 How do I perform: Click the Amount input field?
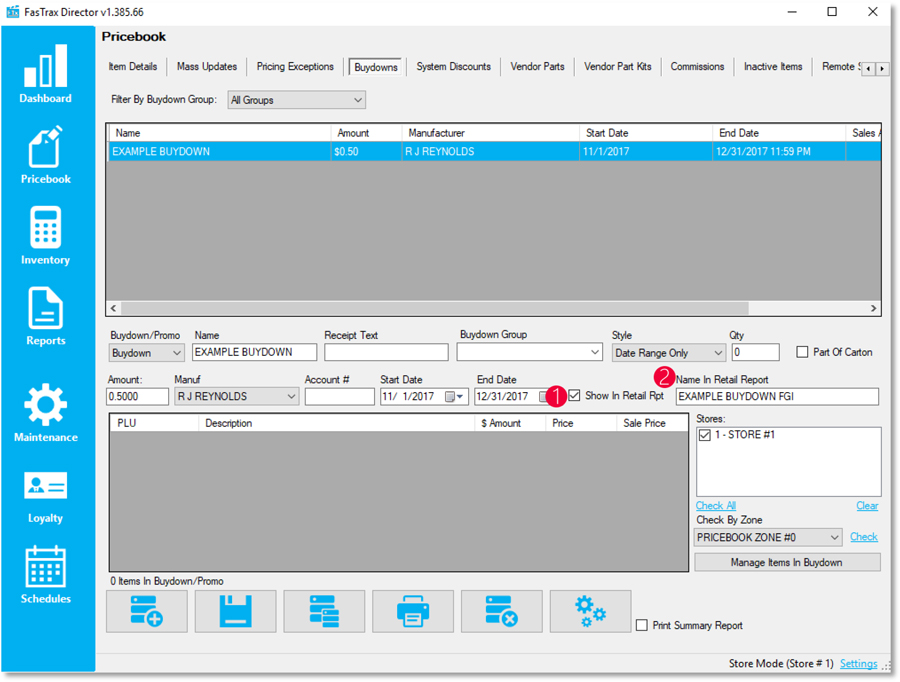(138, 396)
